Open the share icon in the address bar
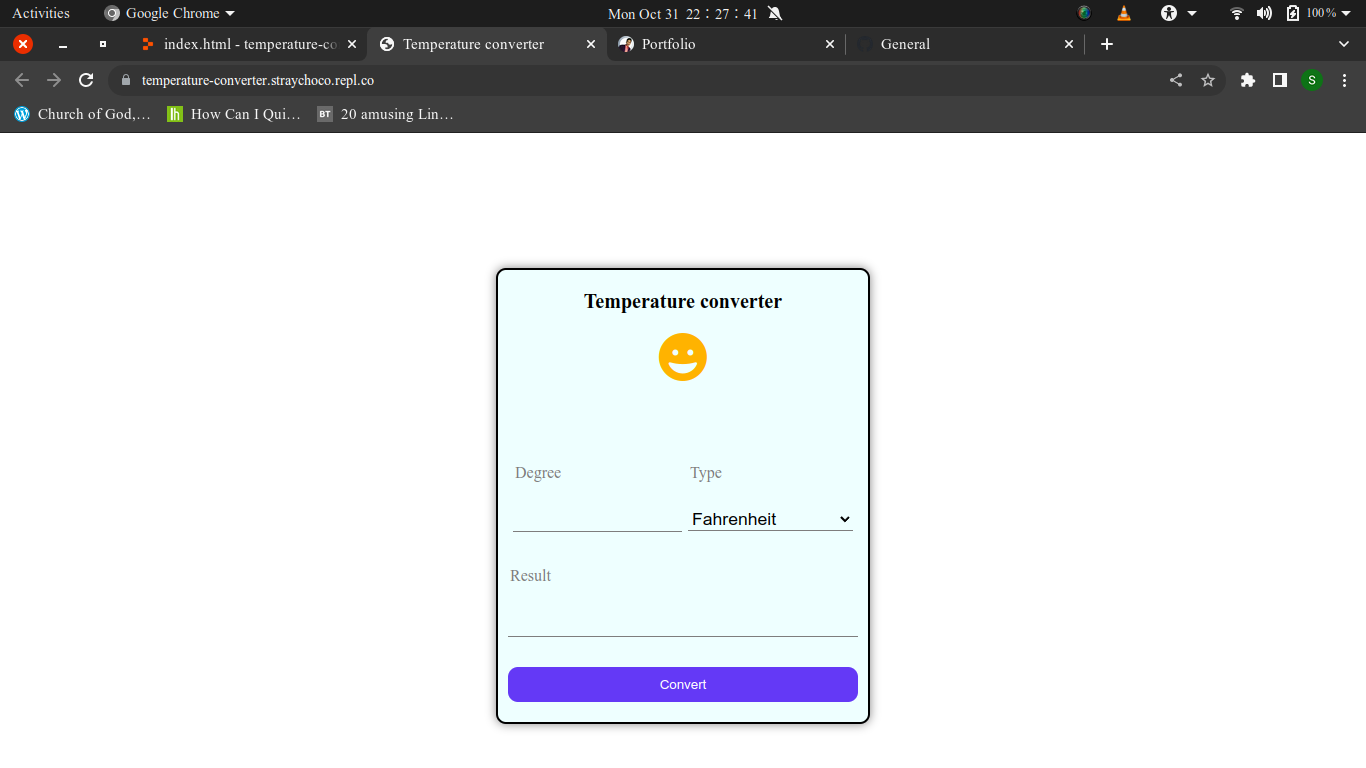This screenshot has width=1366, height=768. pos(1176,80)
